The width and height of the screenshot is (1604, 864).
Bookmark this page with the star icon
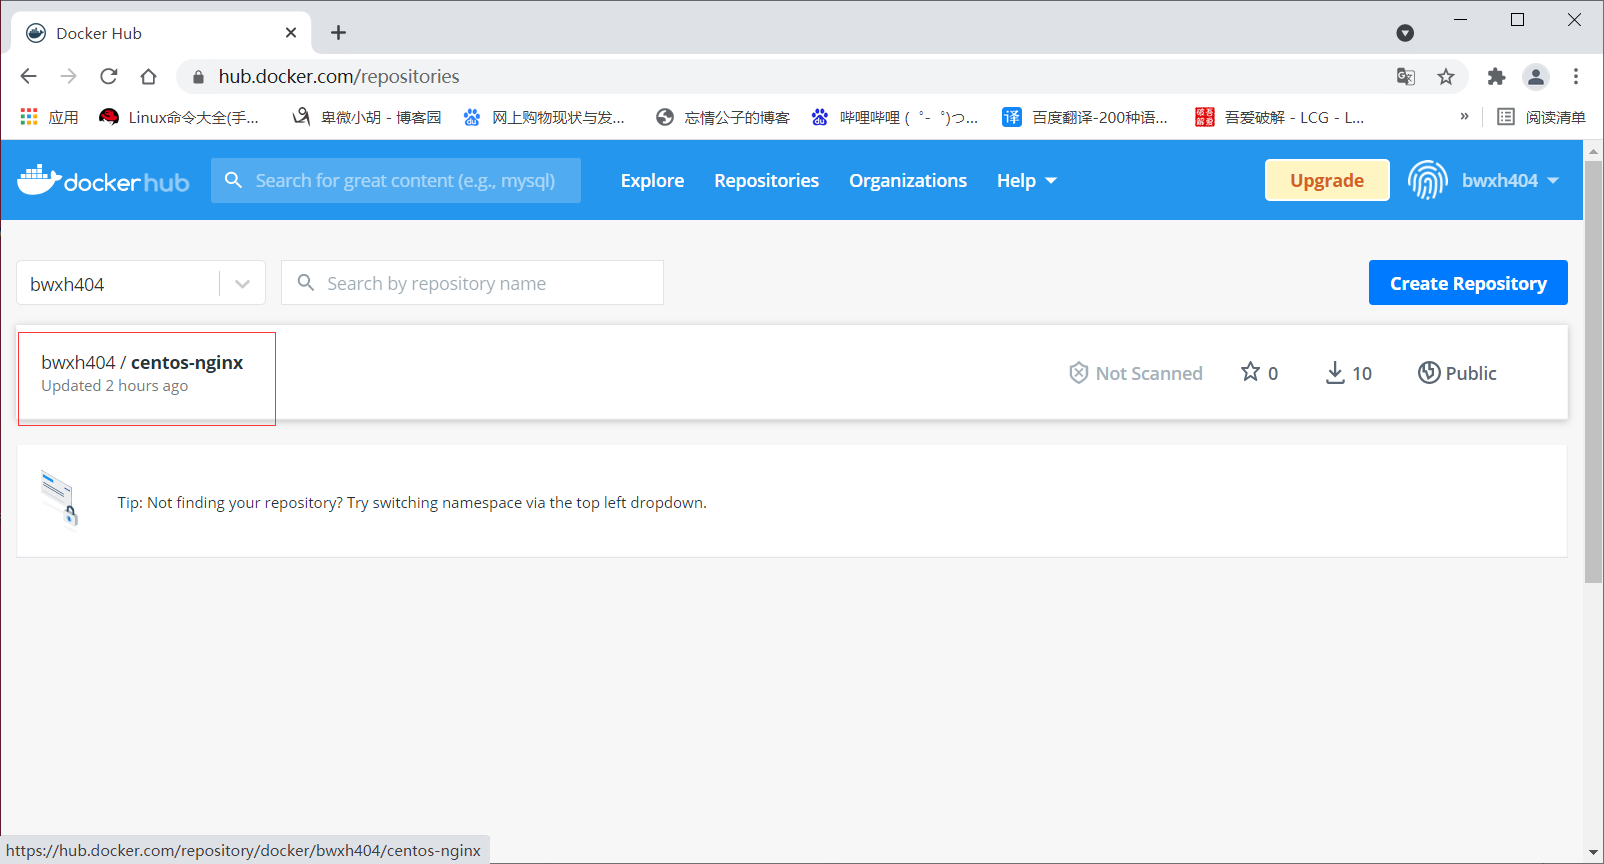coord(1446,76)
